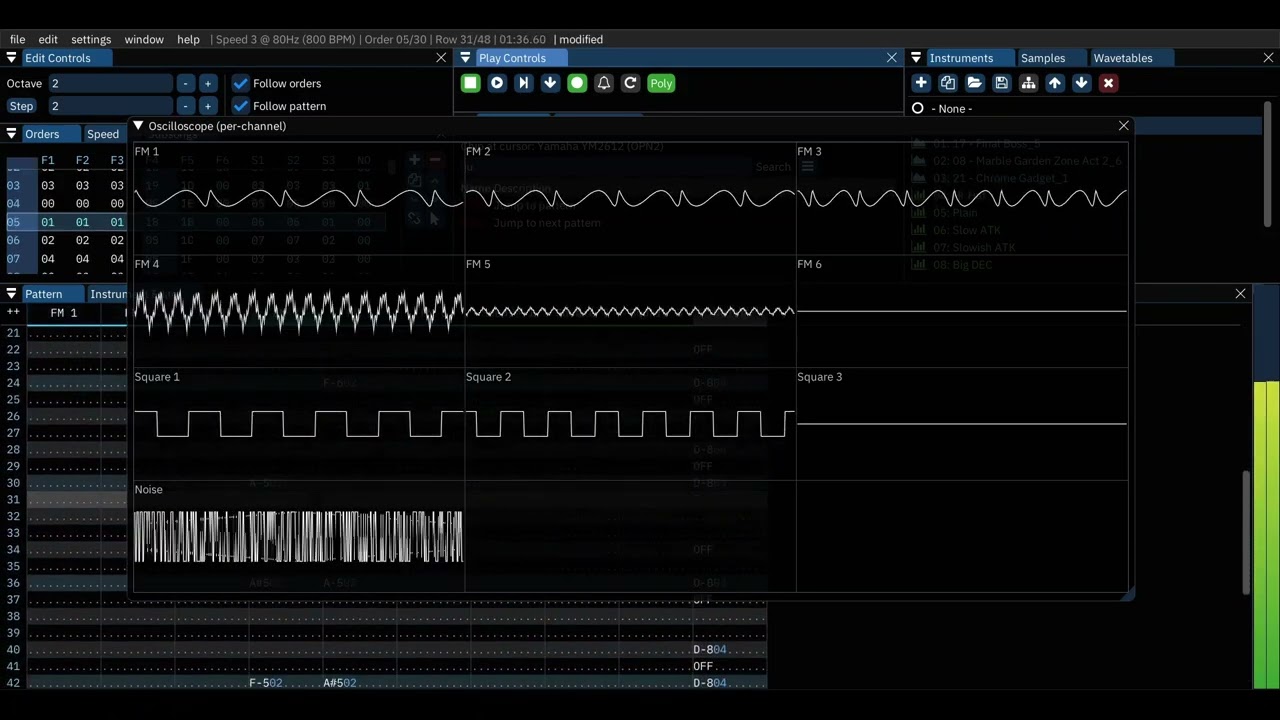Toggle the metronome bell icon
The image size is (1280, 720).
point(603,83)
